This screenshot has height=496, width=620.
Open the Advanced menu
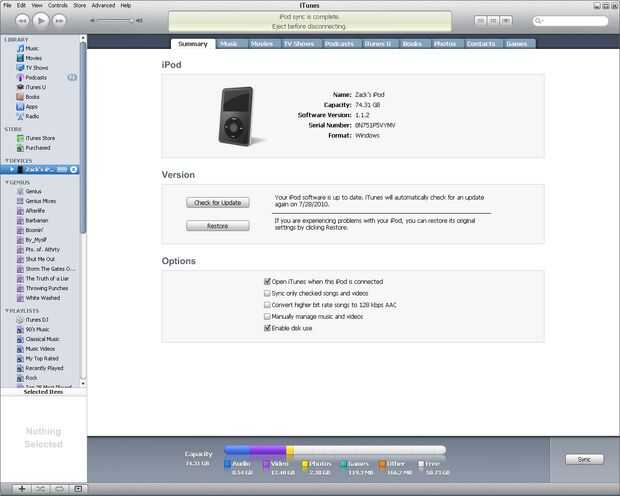click(103, 6)
